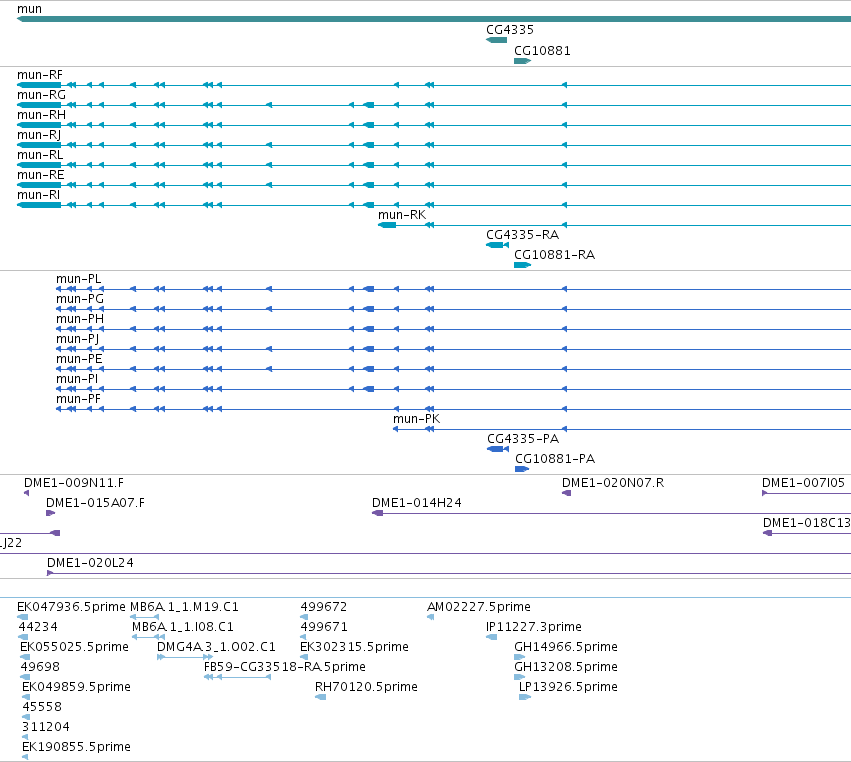Select the LP13926.5prime arrow glyph
Viewport: 851px width, 762px height.
[525, 697]
